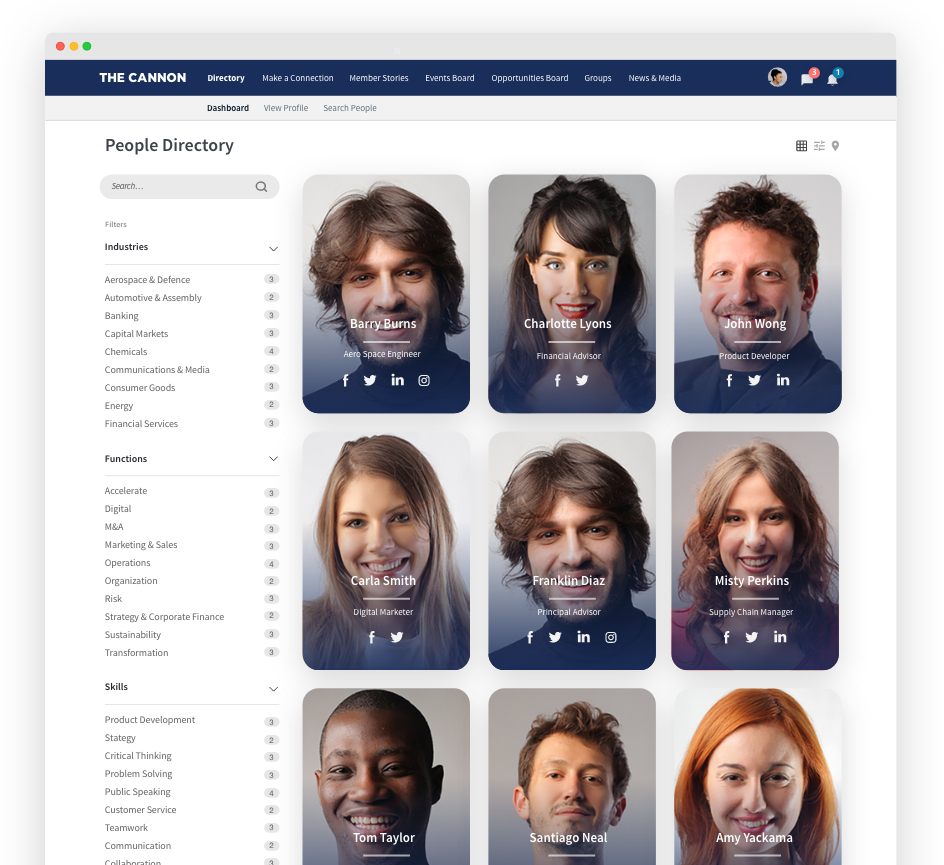
Task: Open the notifications bell icon
Action: coord(833,79)
